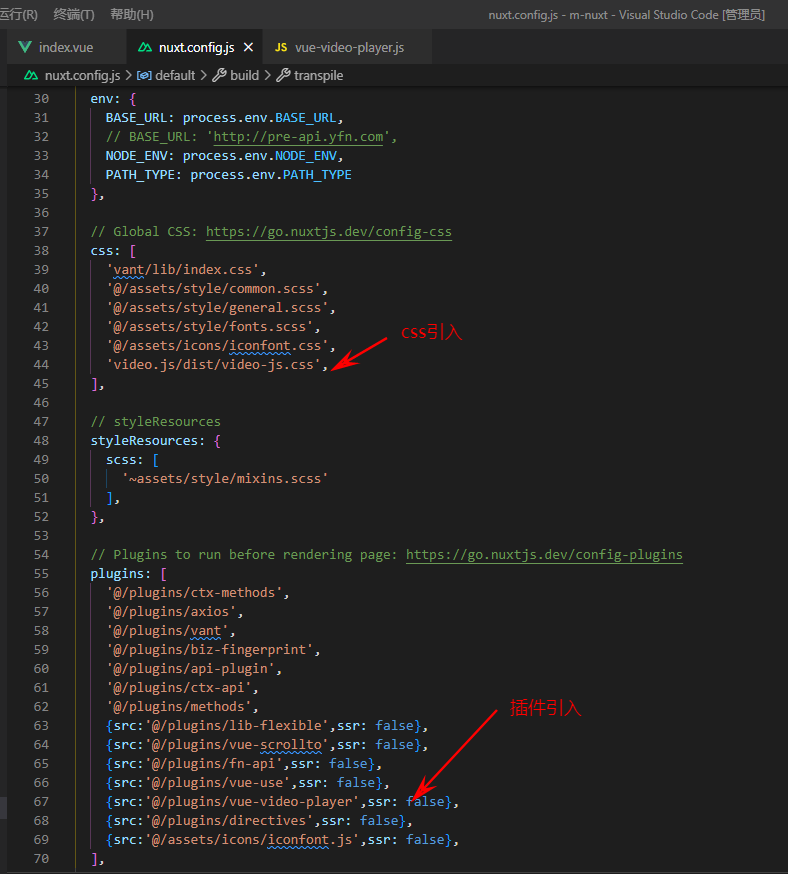The height and width of the screenshot is (874, 788).
Task: Open the go.nuxtjs.dev/config-css link
Action: [x=329, y=232]
